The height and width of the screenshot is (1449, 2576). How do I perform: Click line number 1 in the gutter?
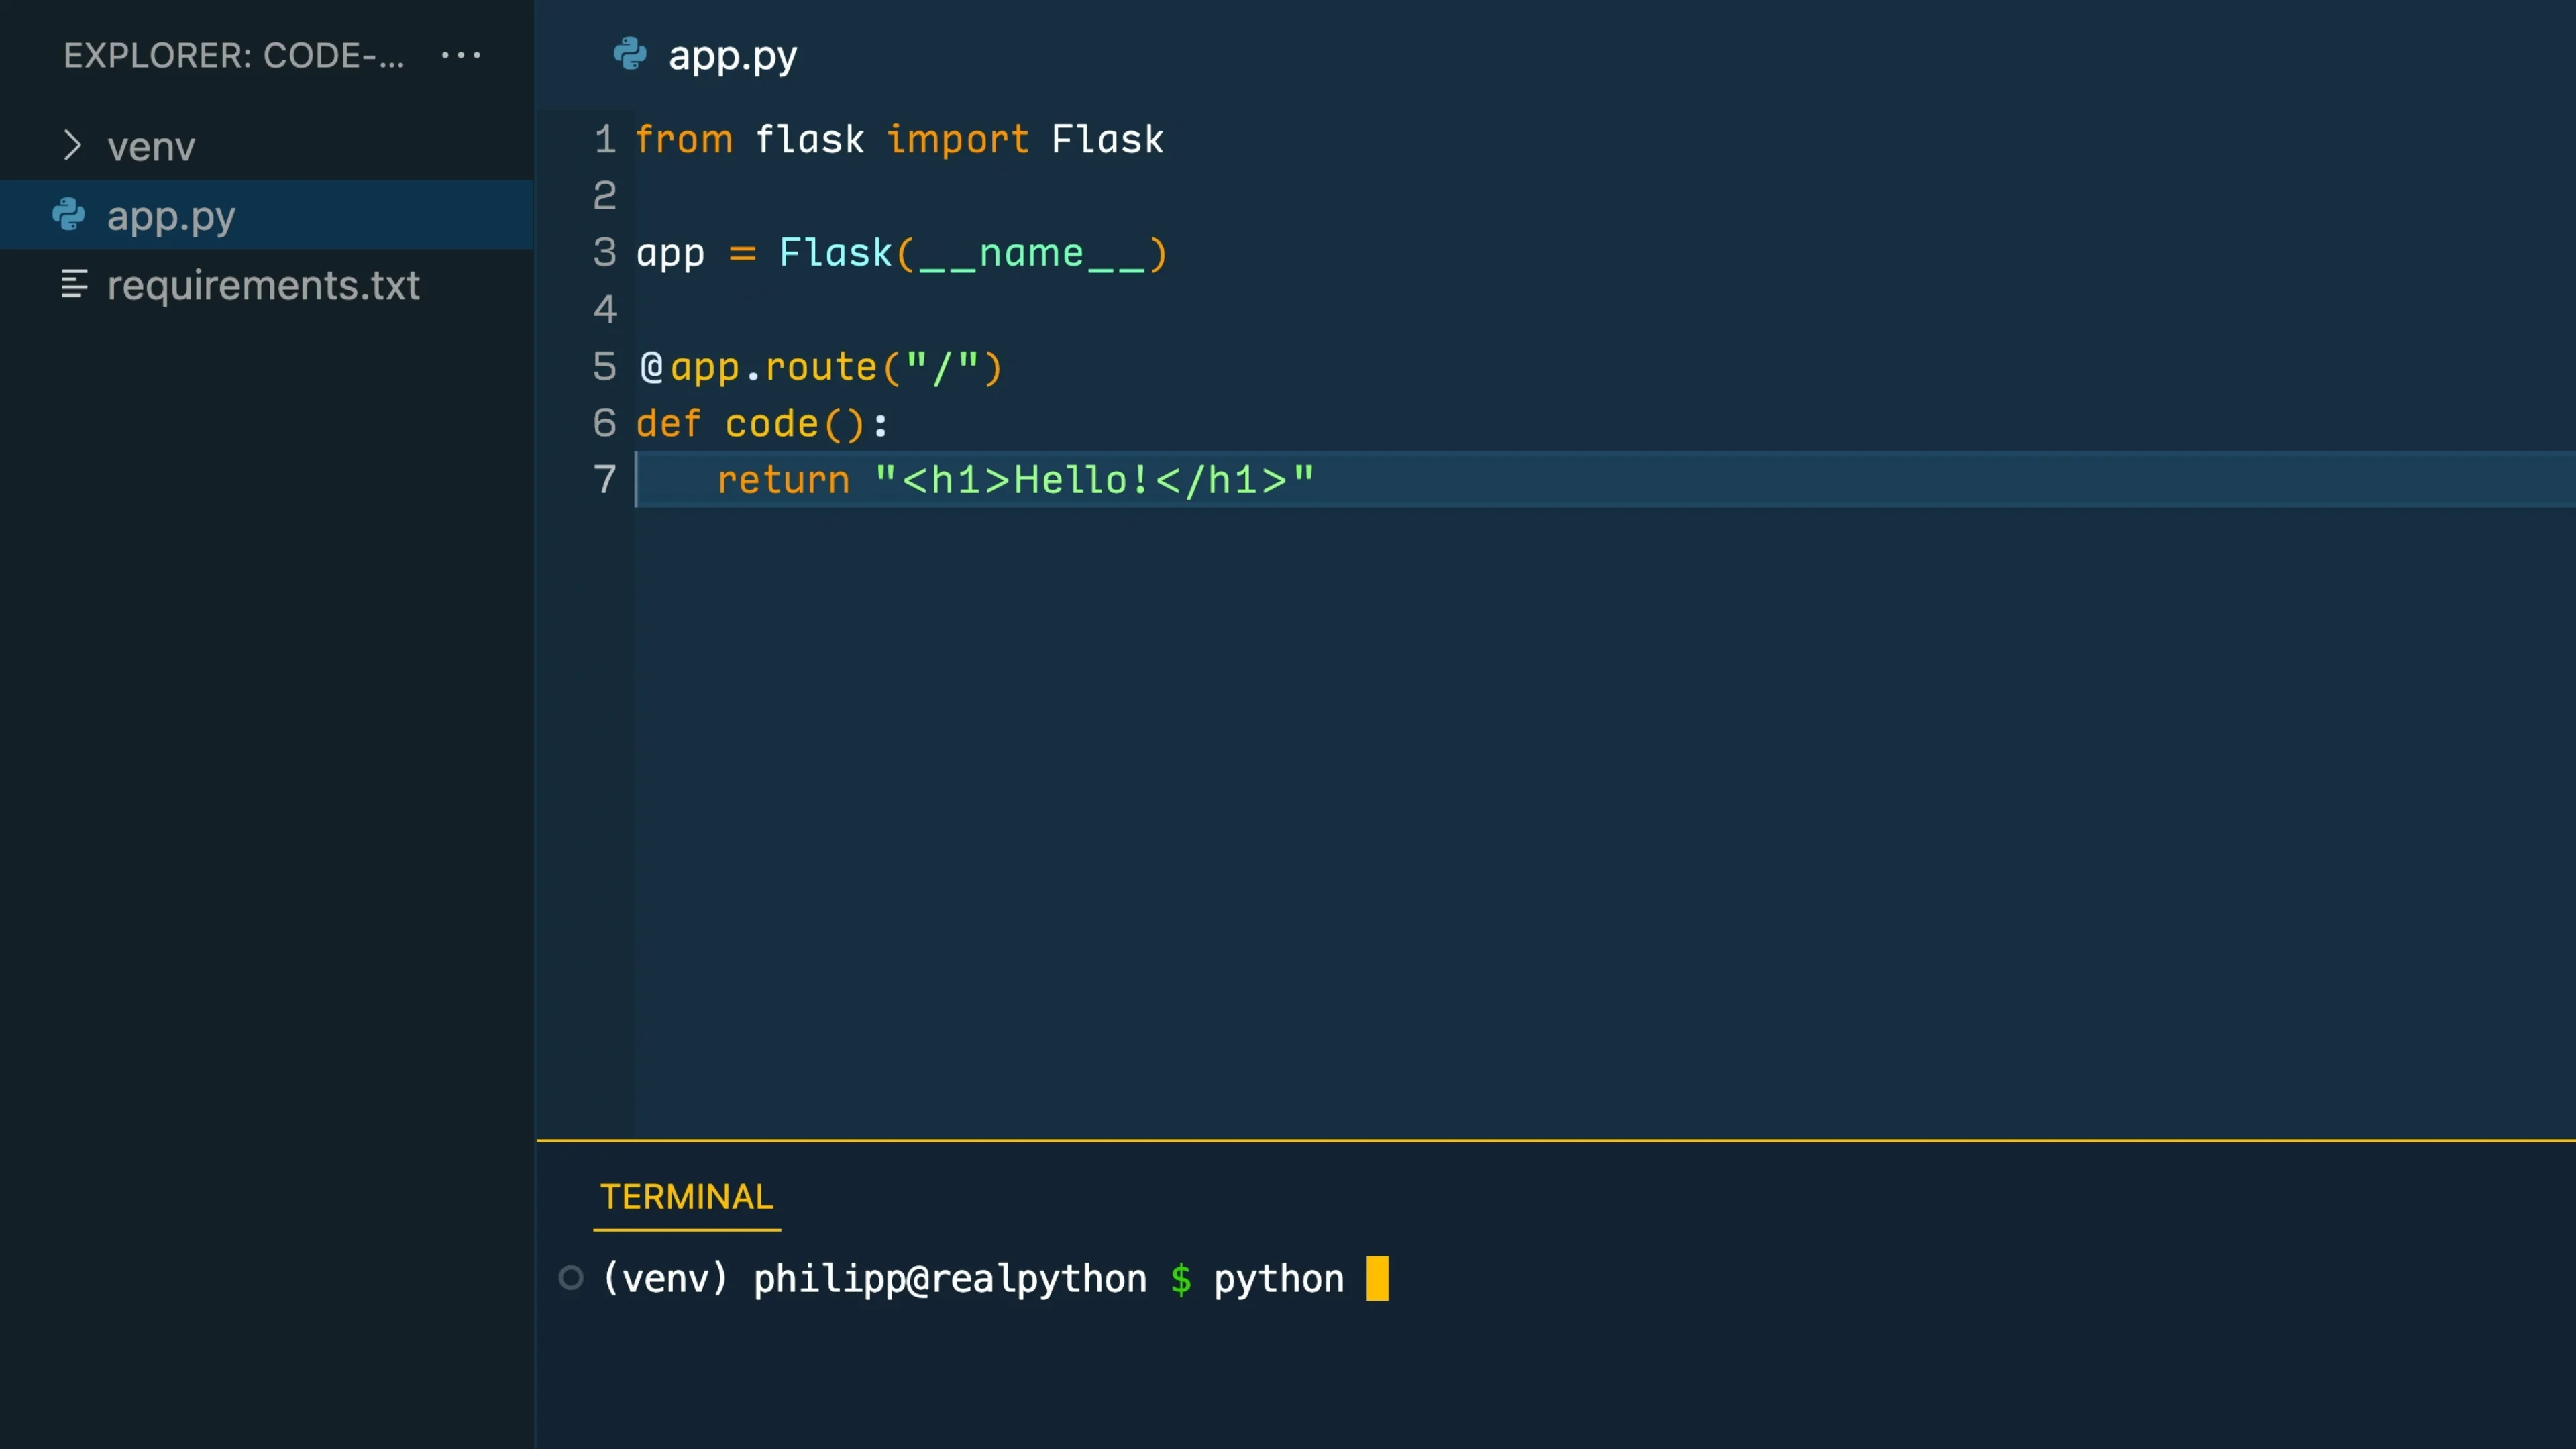(604, 140)
